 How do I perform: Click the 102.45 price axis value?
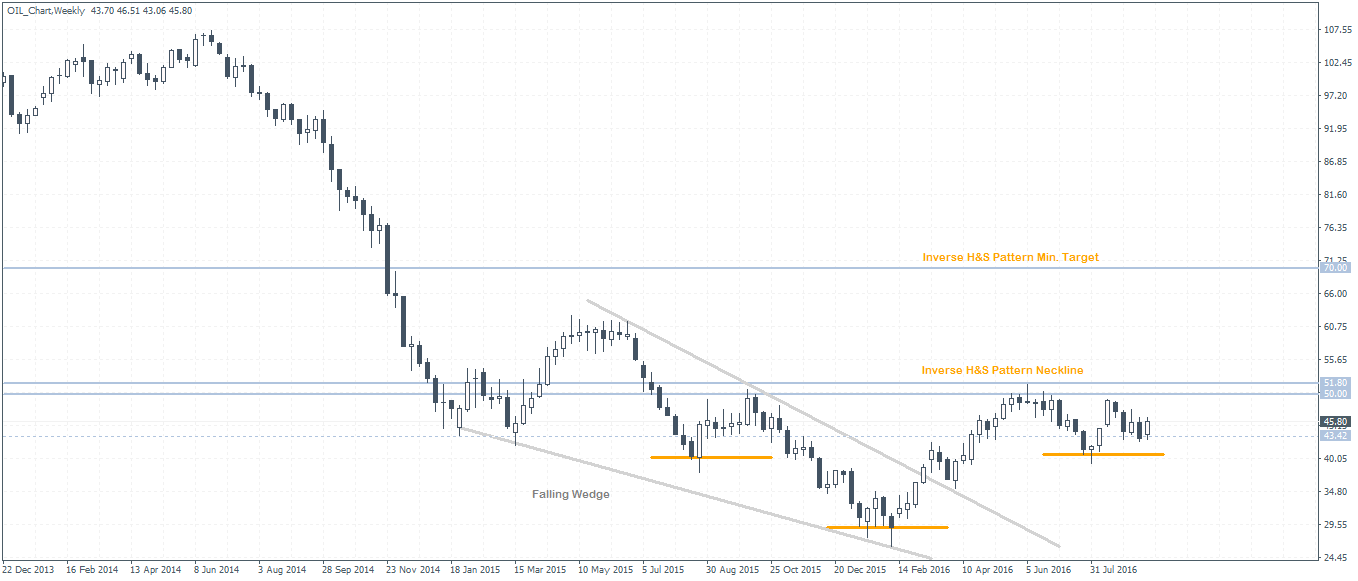click(1336, 63)
